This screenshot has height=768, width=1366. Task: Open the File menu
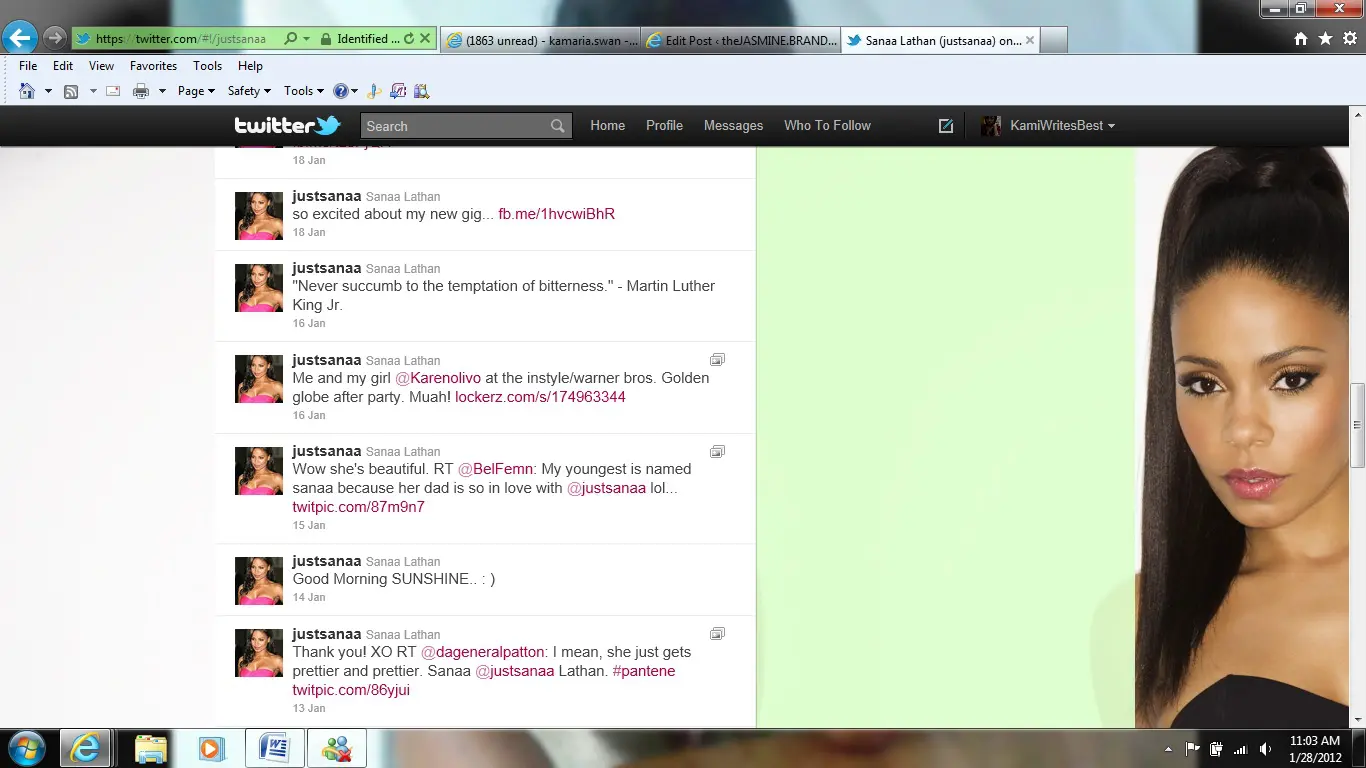tap(28, 66)
